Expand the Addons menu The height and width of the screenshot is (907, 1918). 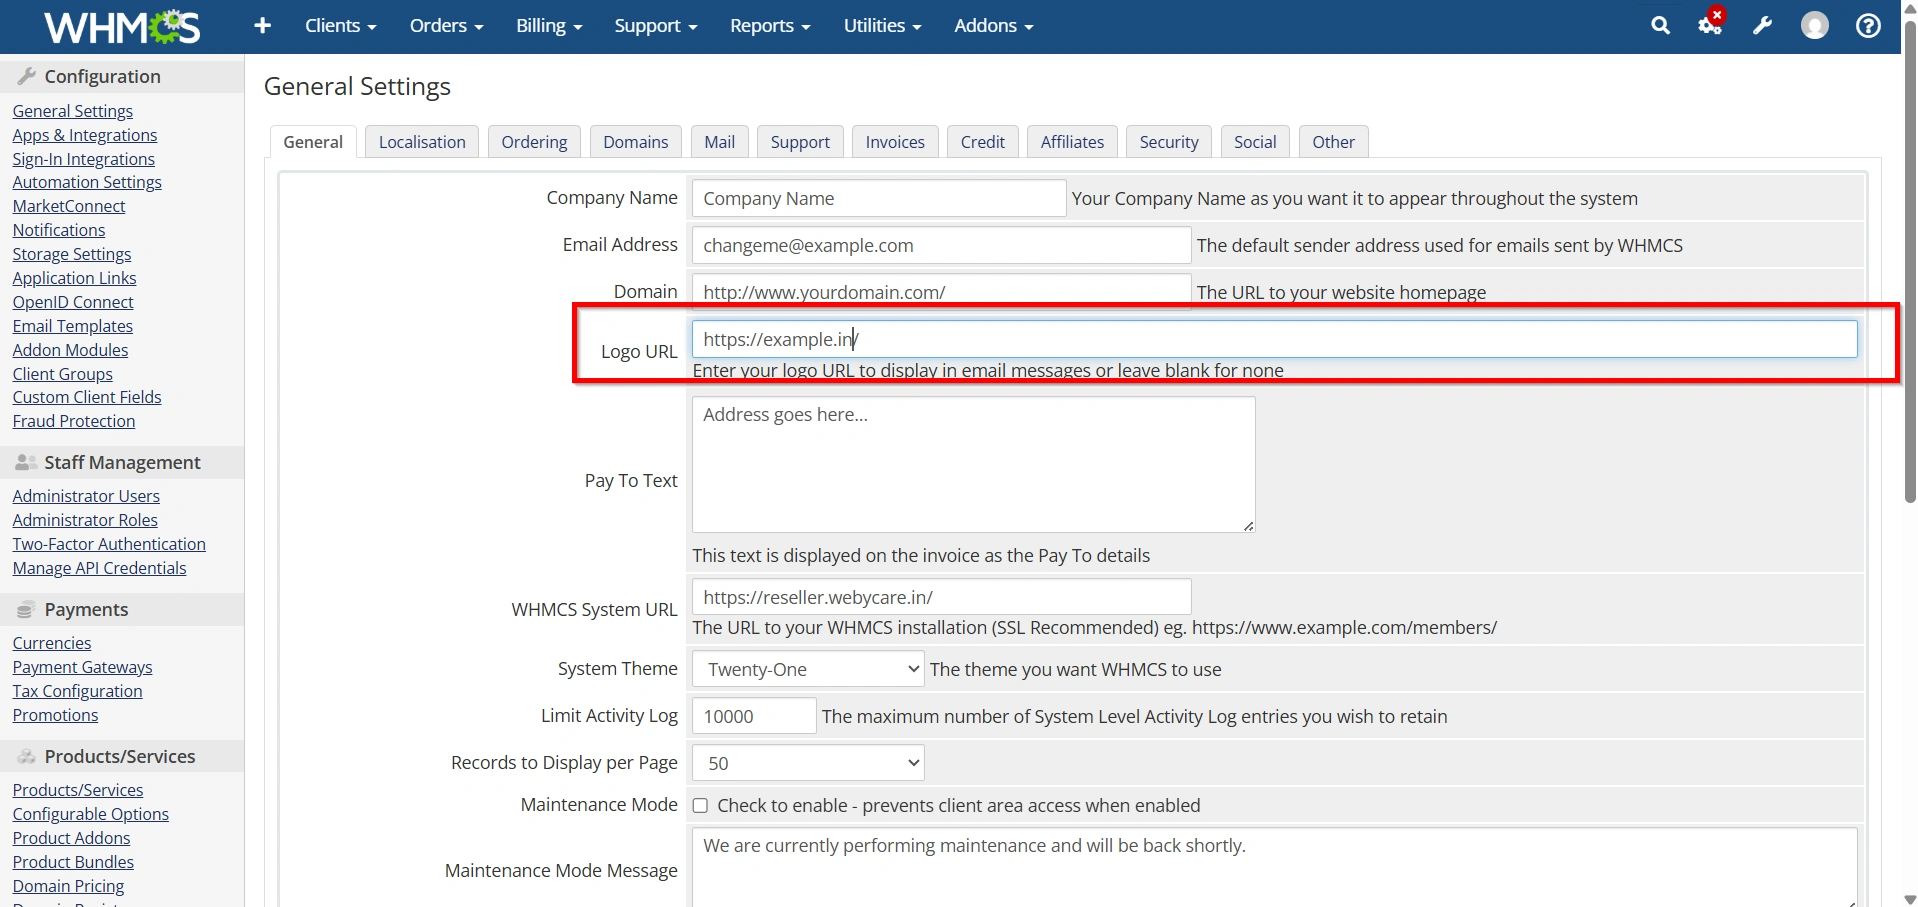tap(993, 26)
